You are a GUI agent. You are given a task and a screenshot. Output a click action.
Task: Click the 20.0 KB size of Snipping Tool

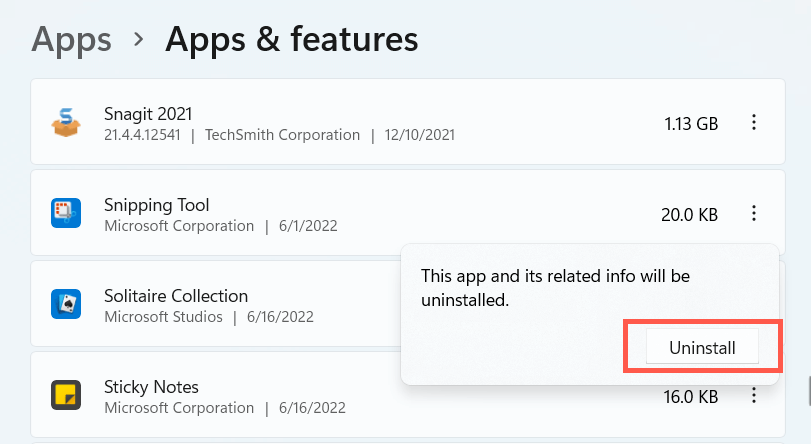tap(689, 214)
